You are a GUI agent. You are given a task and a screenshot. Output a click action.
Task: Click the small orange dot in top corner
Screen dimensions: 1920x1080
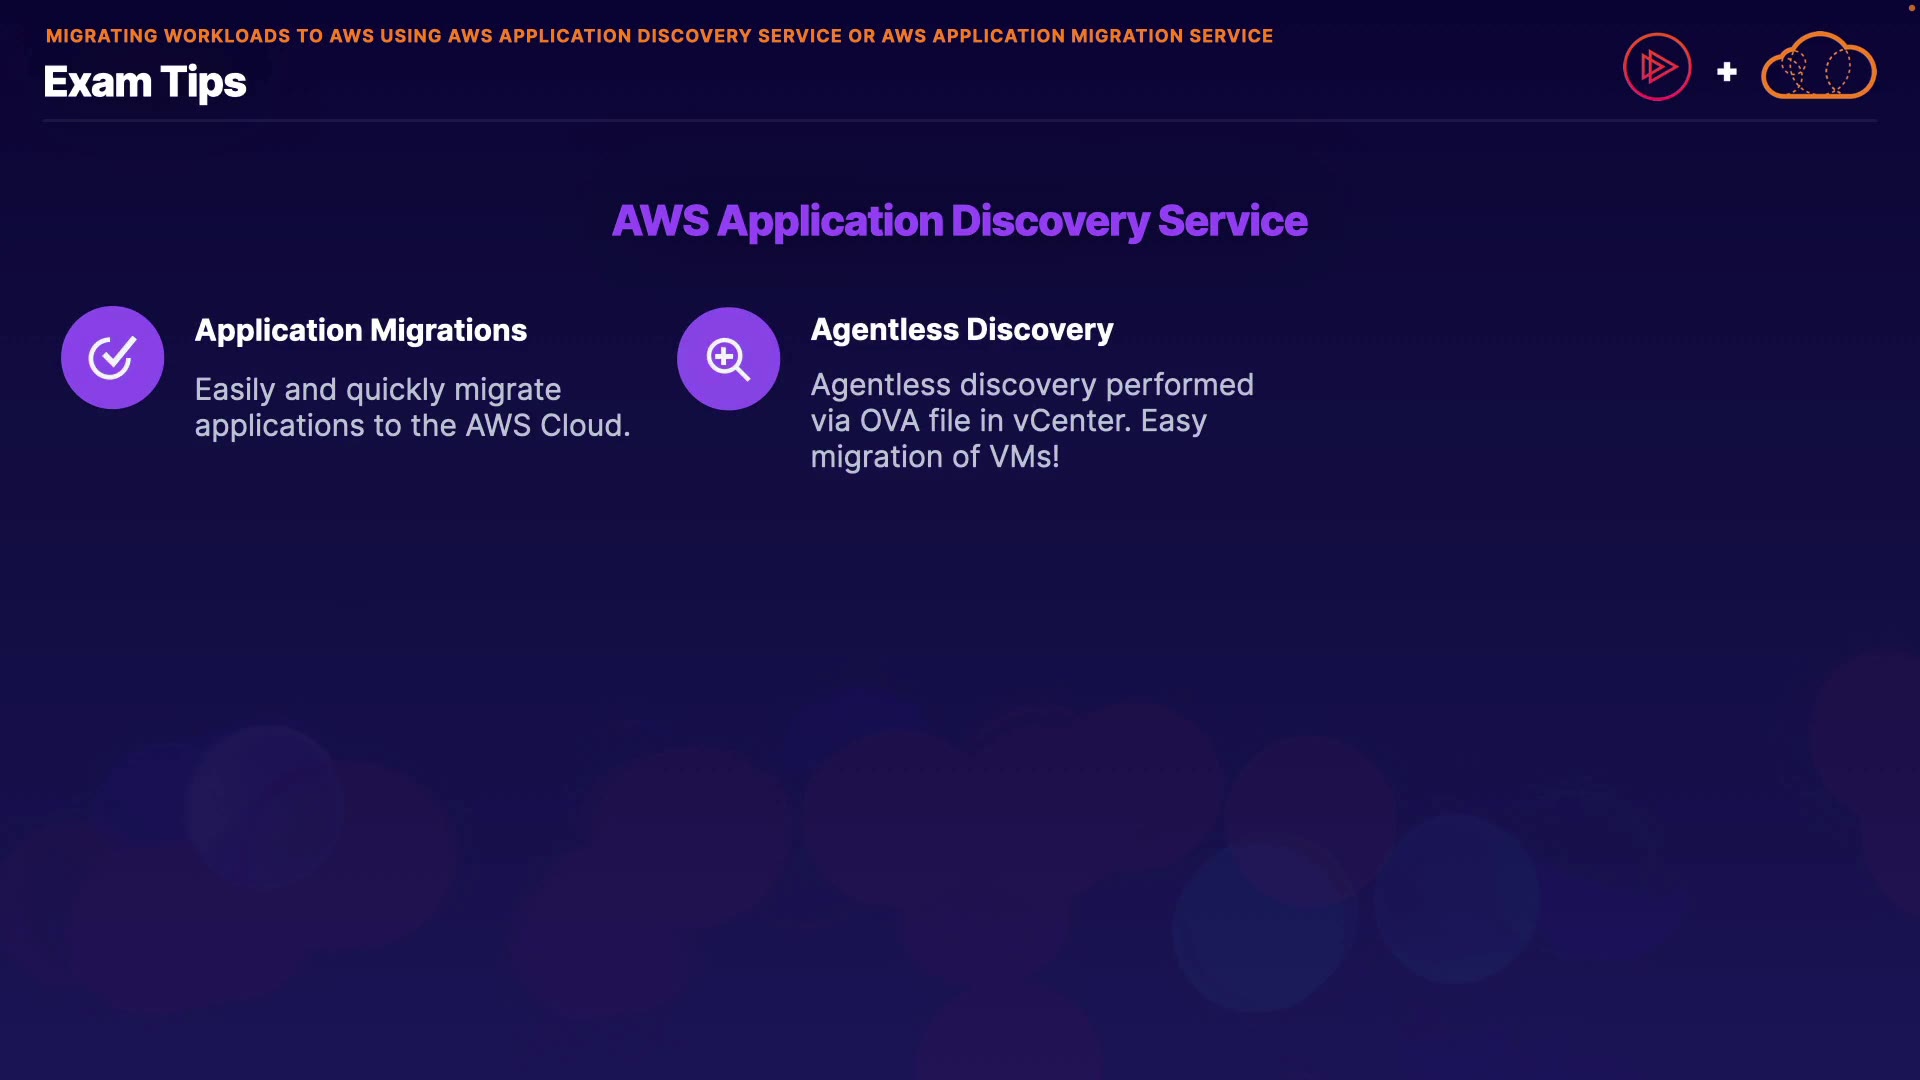[x=1911, y=8]
